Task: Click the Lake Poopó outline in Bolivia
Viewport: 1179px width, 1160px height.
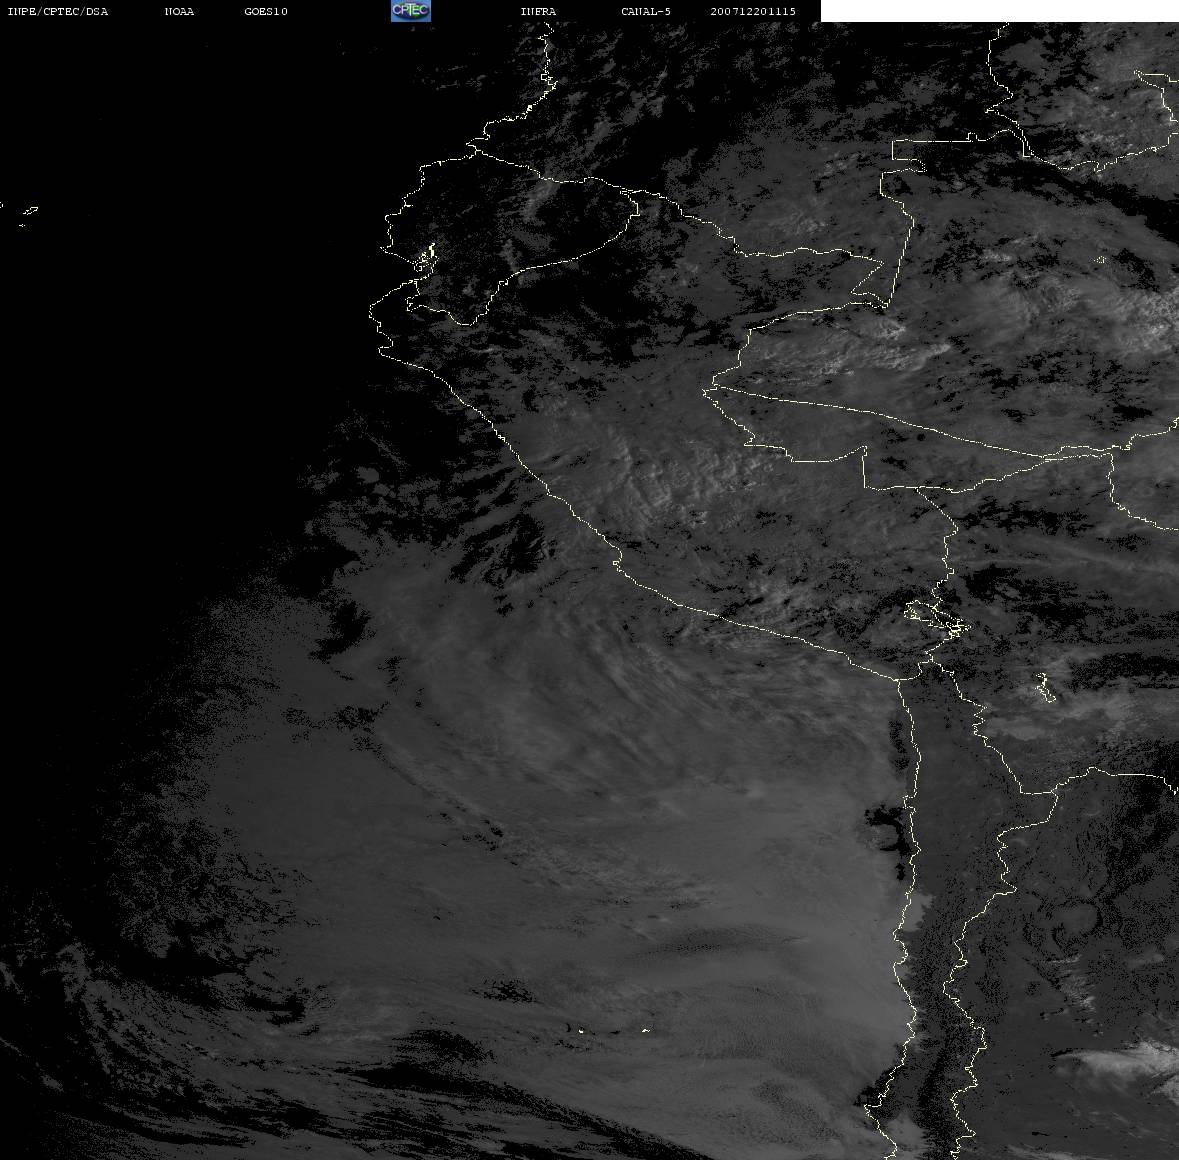Action: (x=1043, y=688)
